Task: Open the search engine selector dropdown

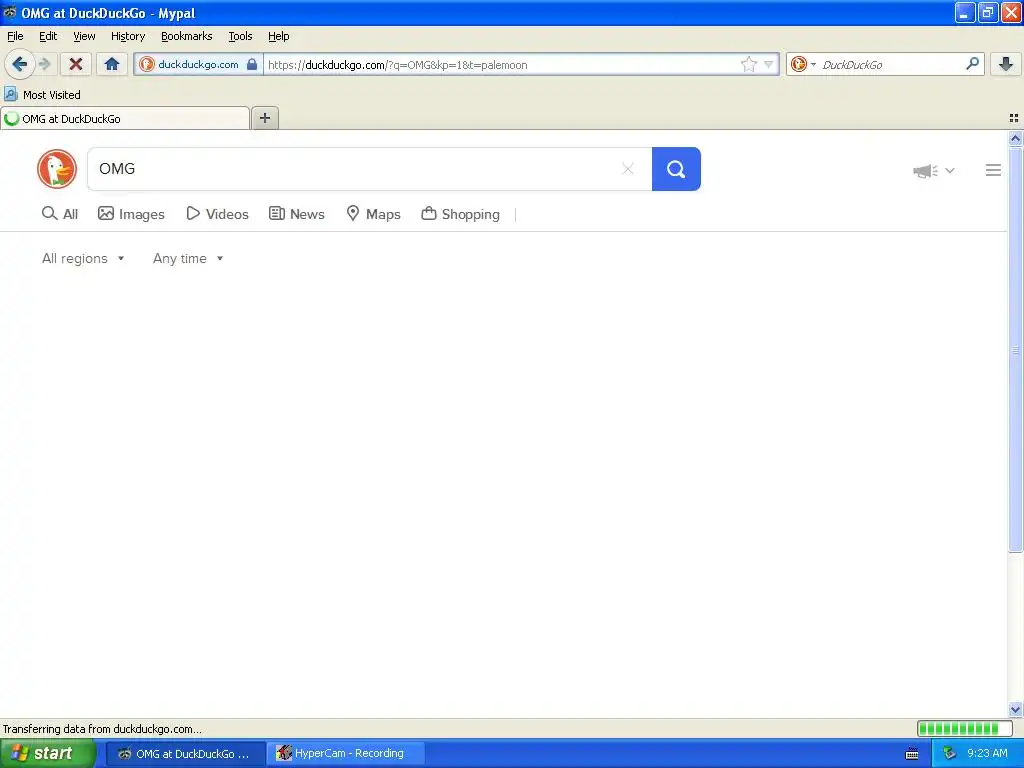Action: pos(803,64)
